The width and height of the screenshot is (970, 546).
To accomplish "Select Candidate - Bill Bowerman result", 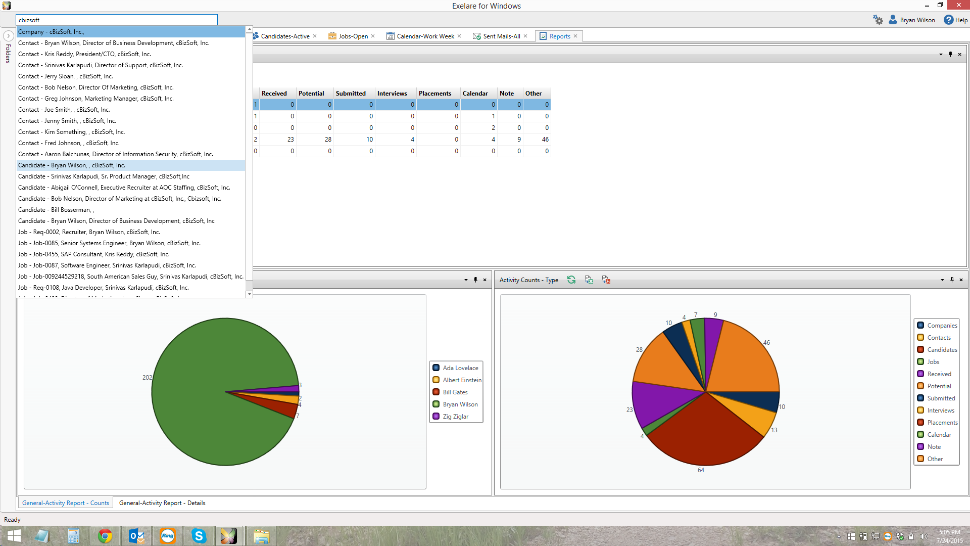I will click(131, 210).
